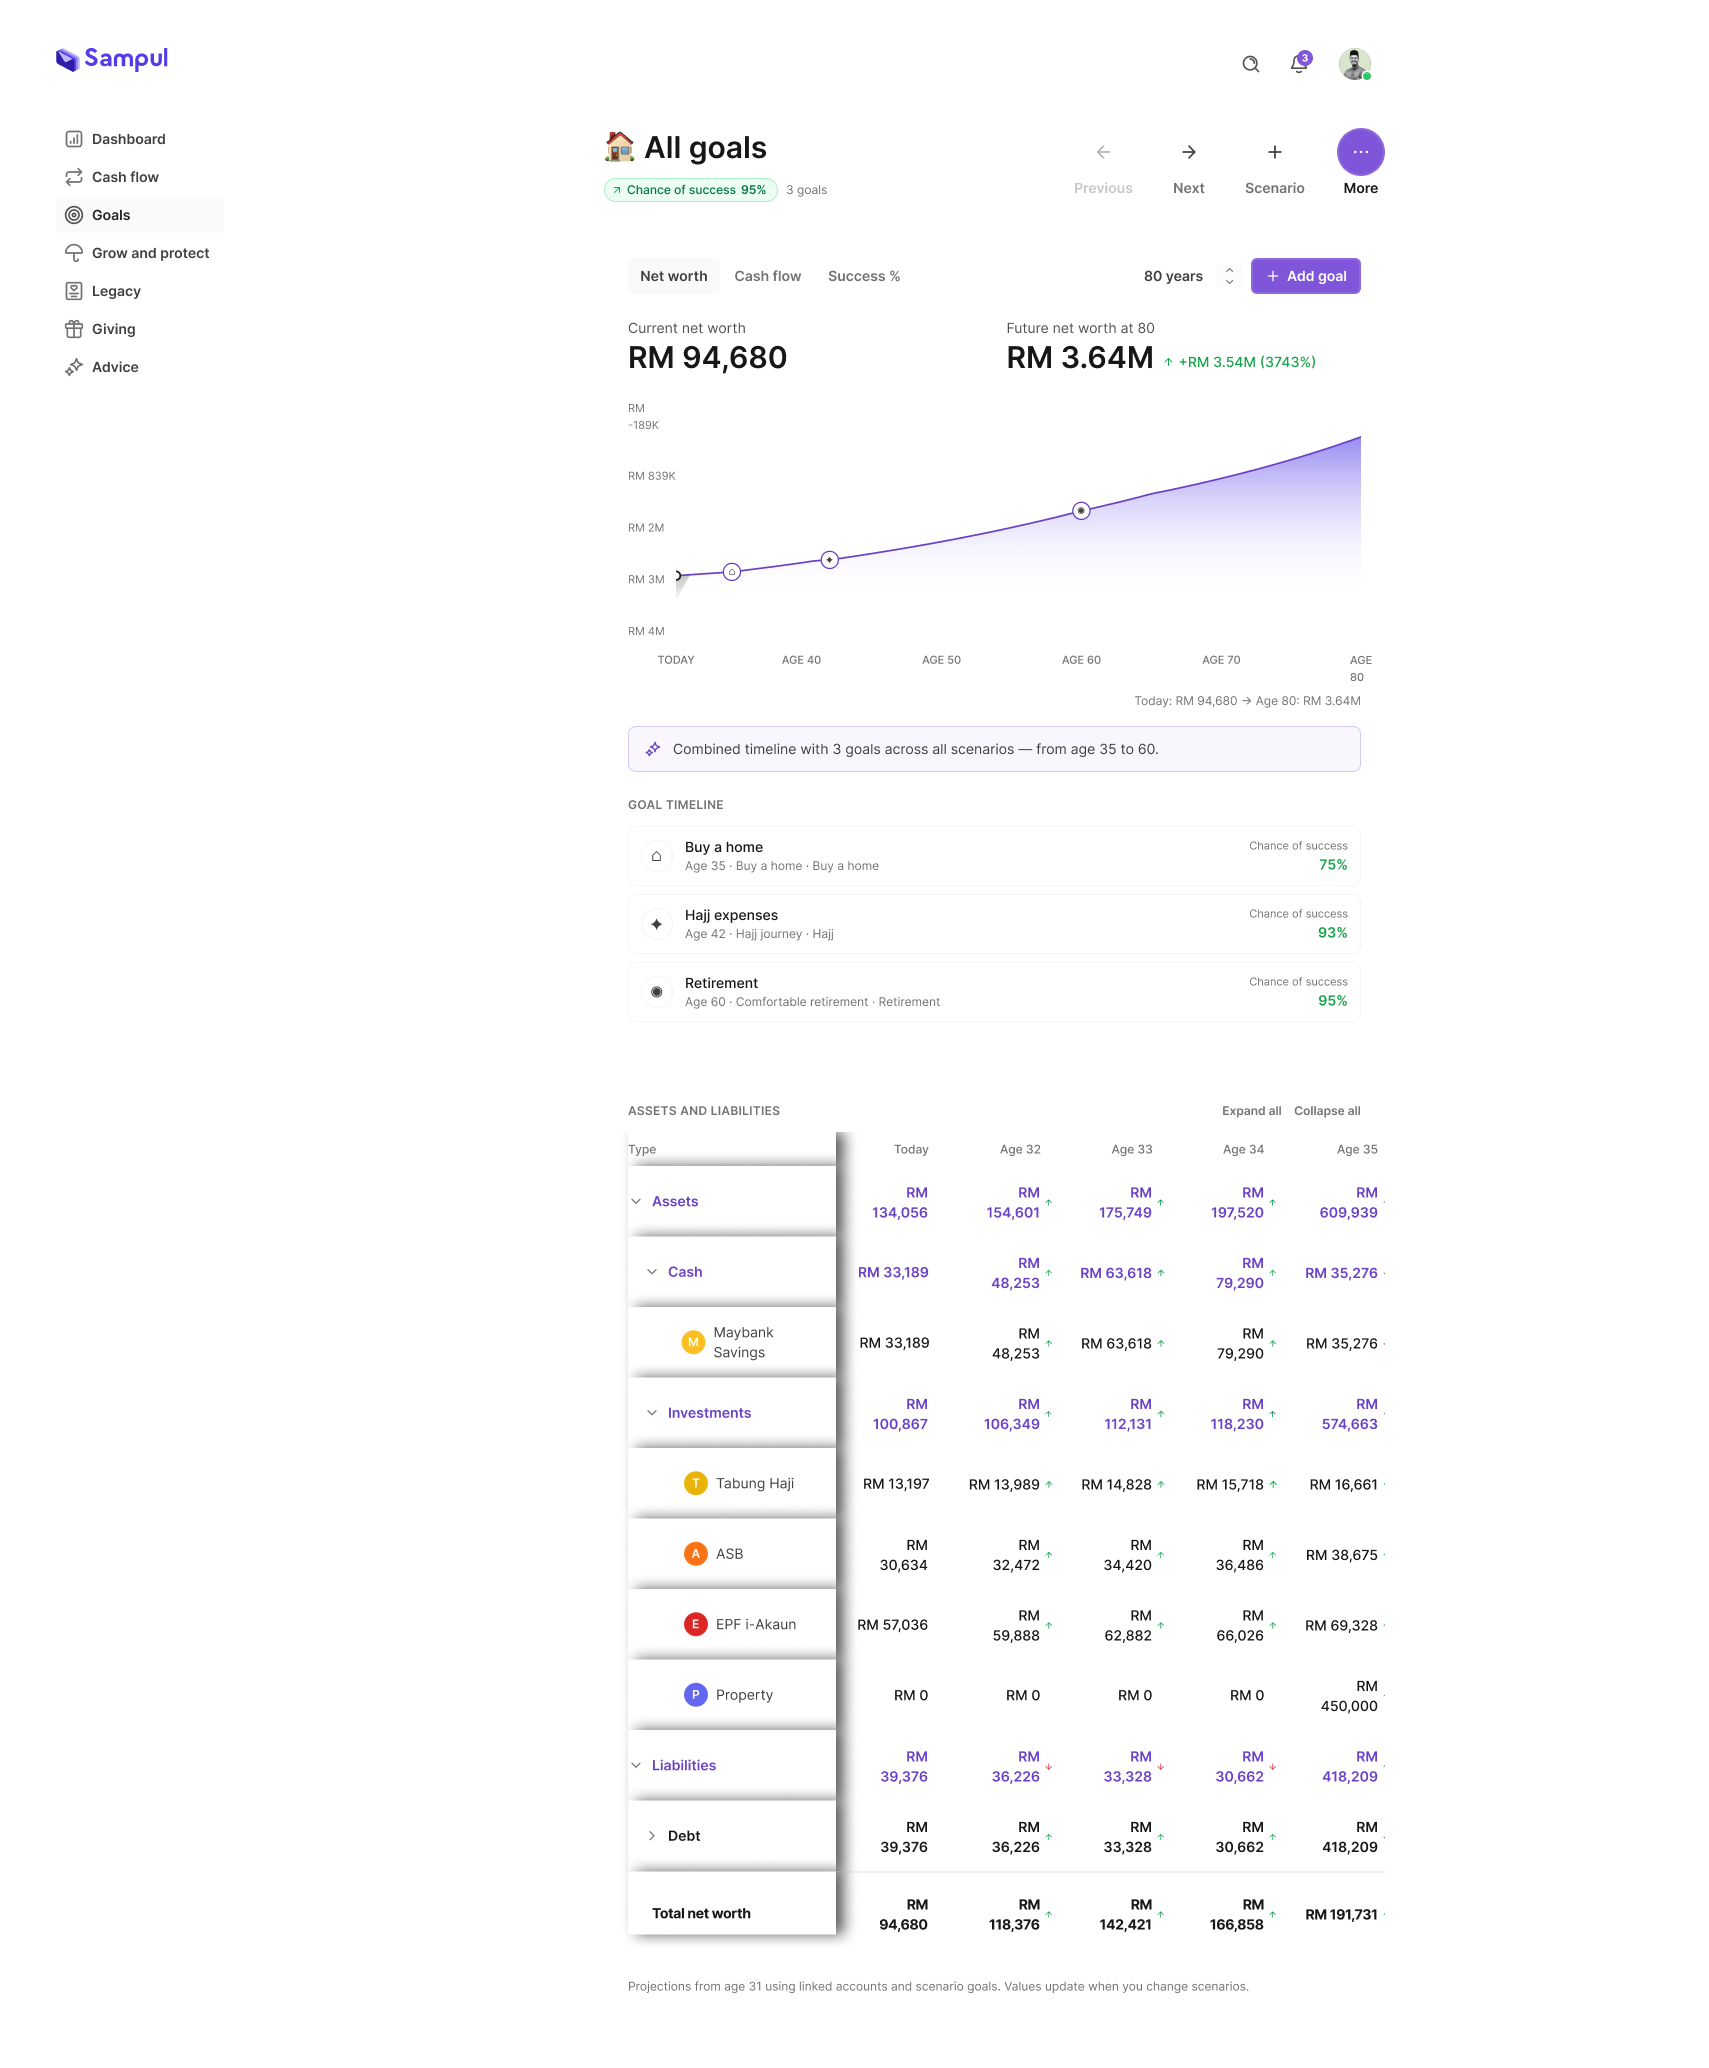Image resolution: width=1709 pixels, height=2068 pixels.
Task: Click the Age 32 column header
Action: tap(1020, 1149)
